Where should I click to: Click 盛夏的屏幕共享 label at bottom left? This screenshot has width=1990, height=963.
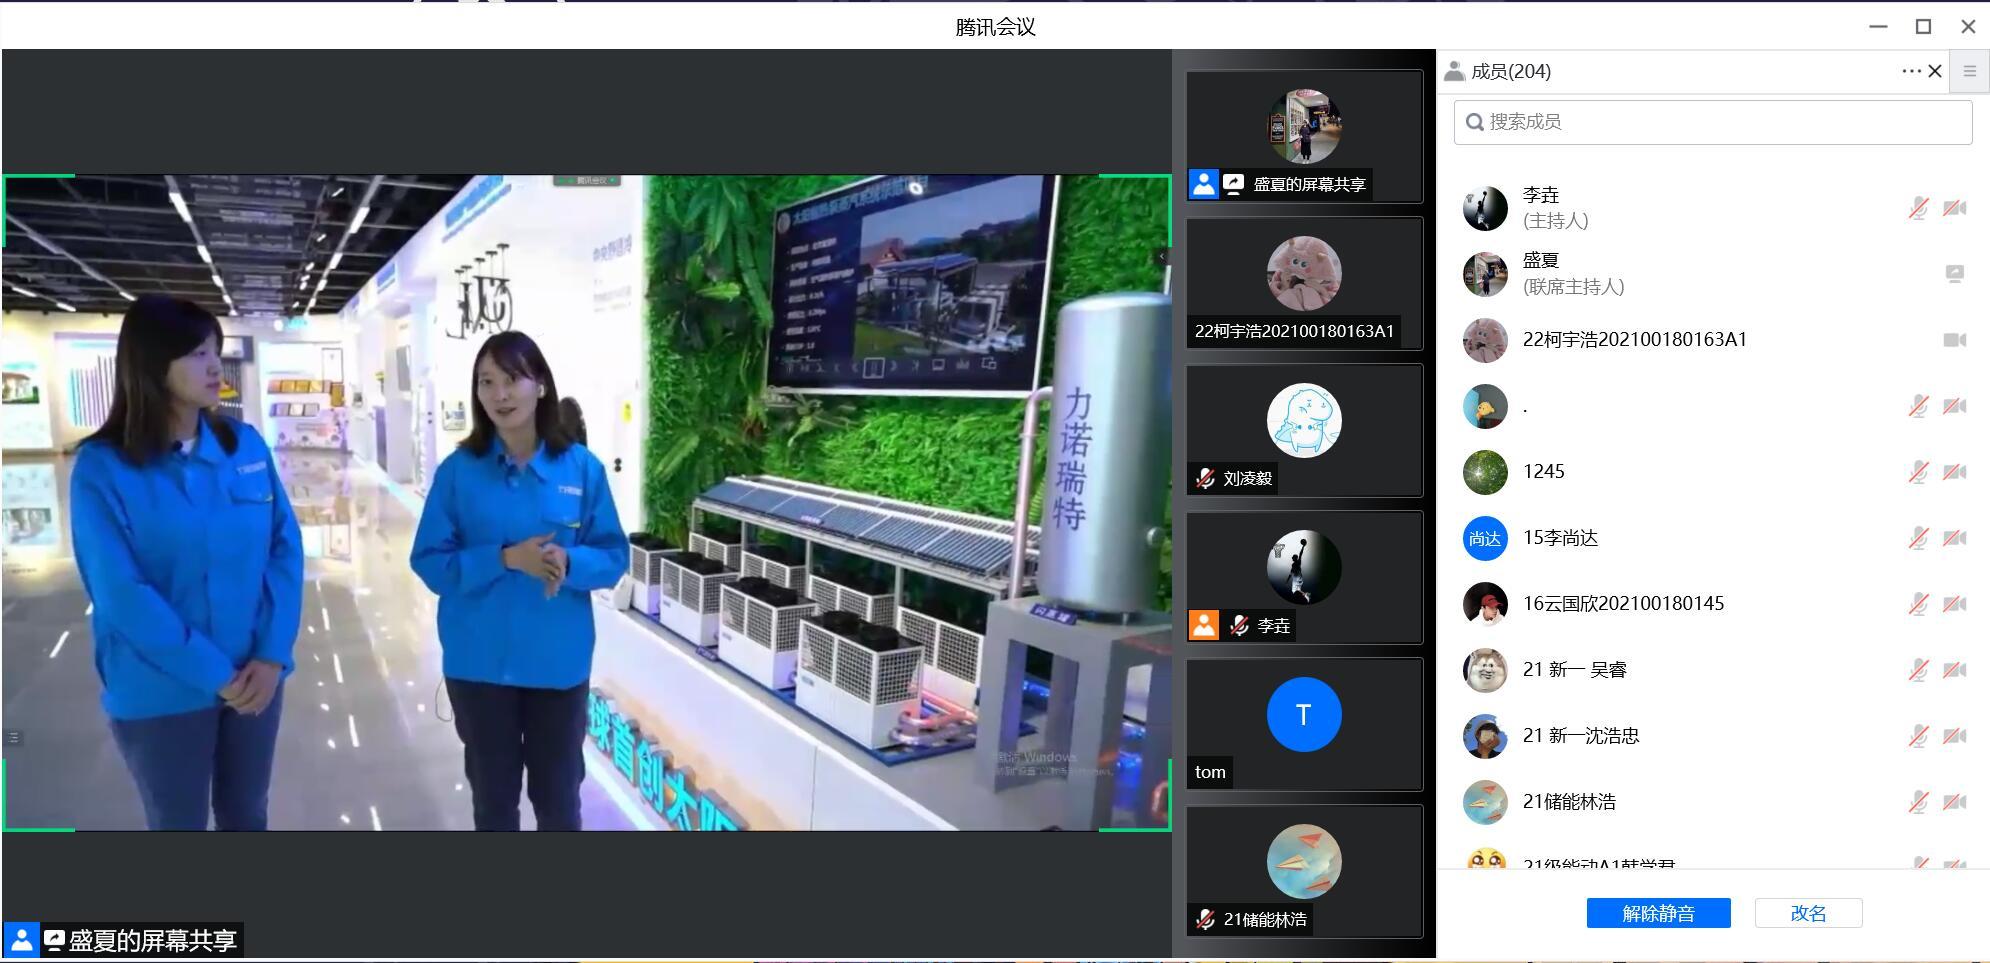pyautogui.click(x=152, y=940)
